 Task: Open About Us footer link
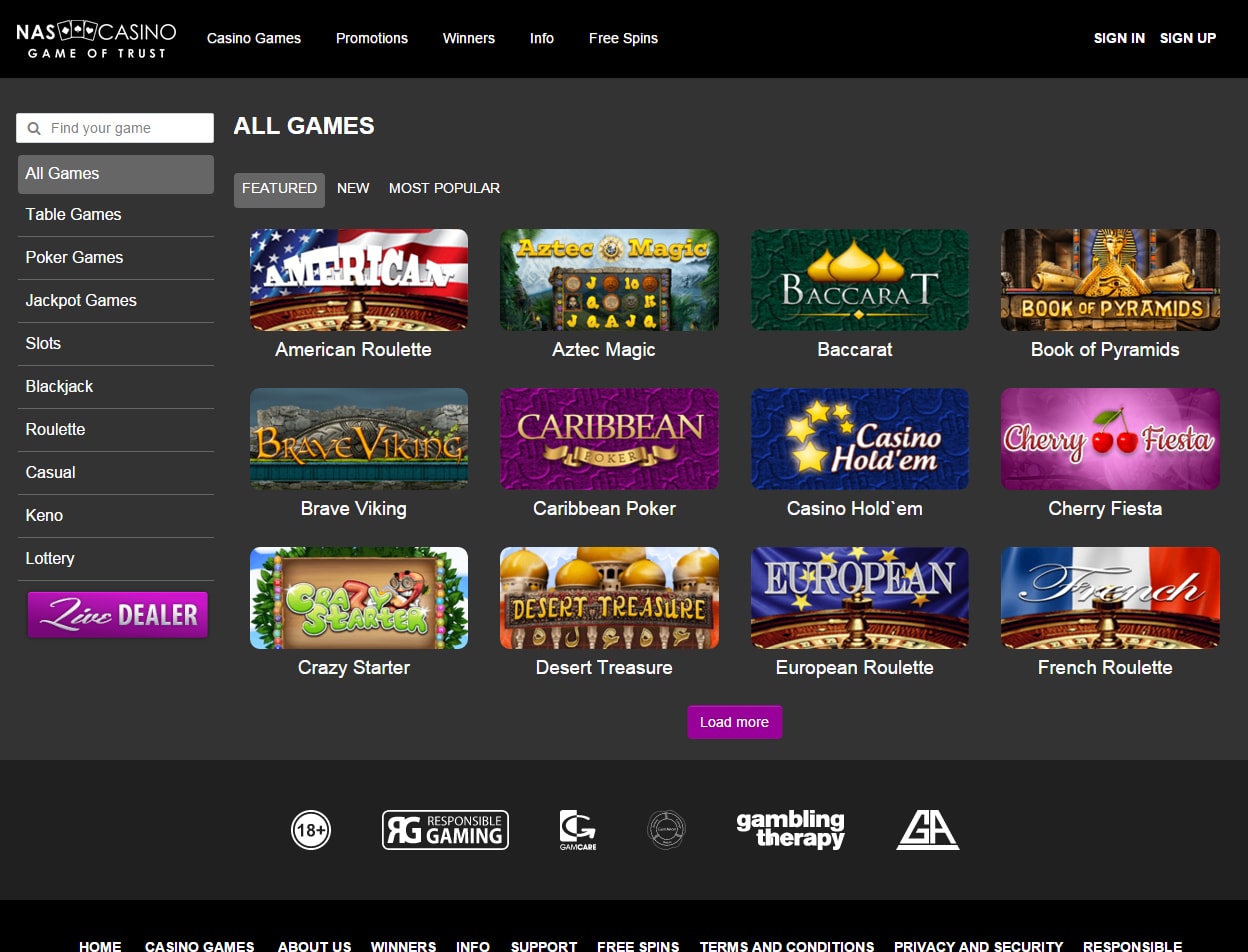coord(314,946)
